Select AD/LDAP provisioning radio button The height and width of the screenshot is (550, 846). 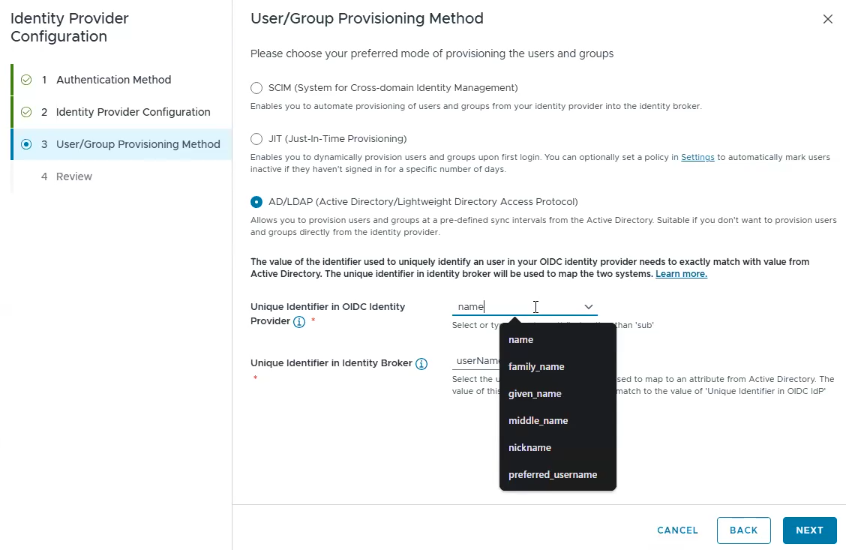click(256, 202)
